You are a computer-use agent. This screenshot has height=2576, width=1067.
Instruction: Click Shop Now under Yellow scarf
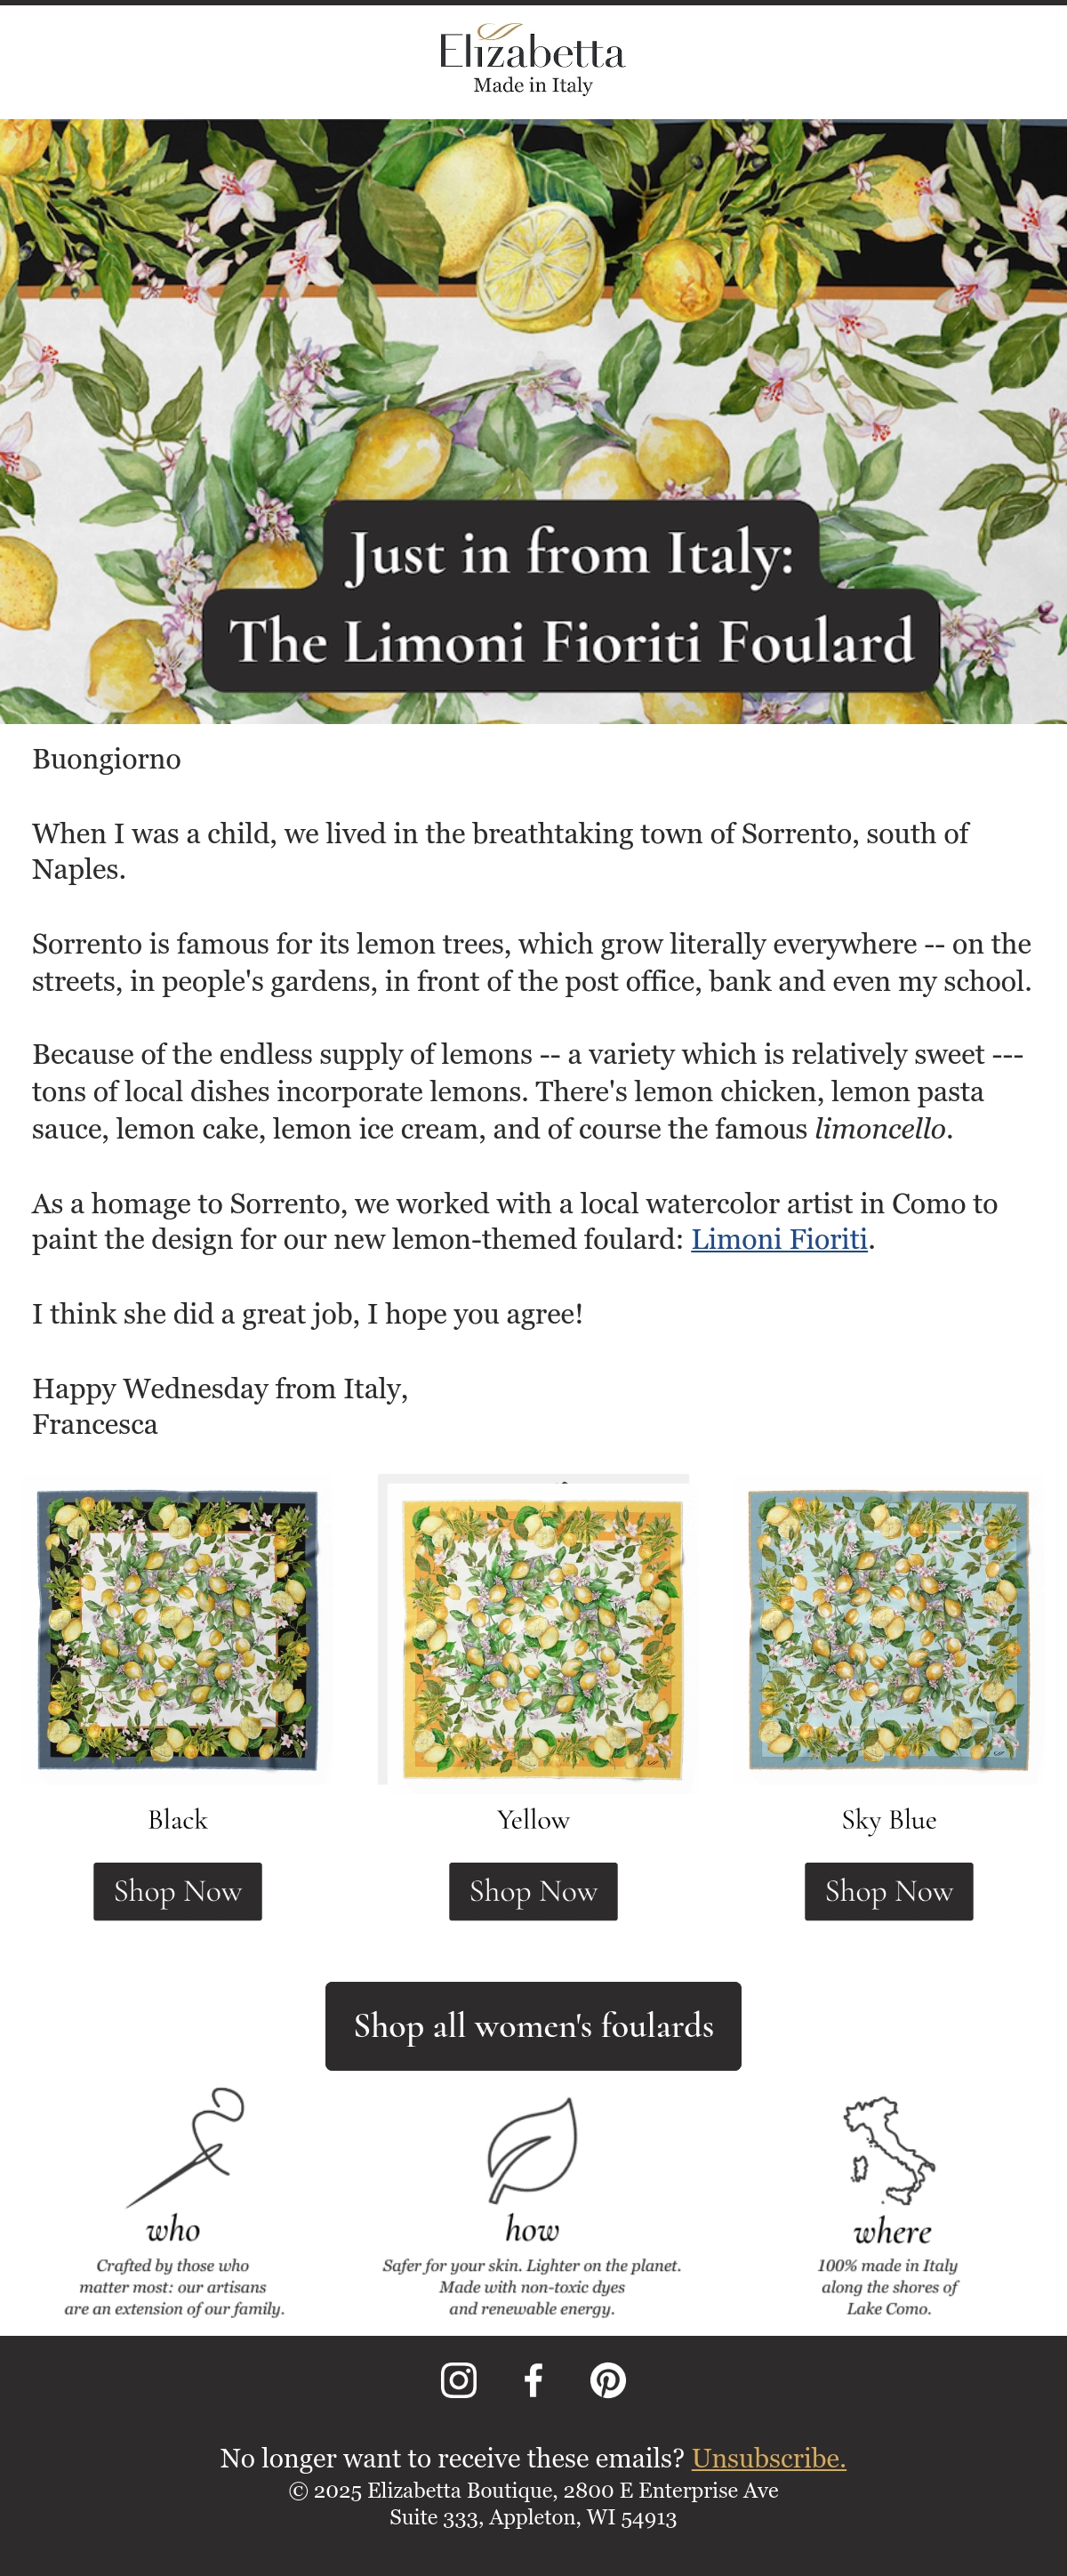(x=533, y=1891)
